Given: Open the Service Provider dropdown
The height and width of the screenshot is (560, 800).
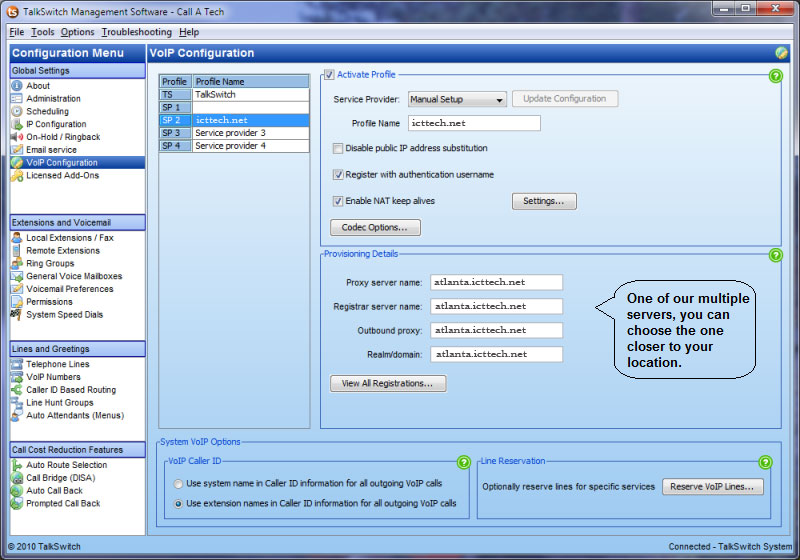Looking at the screenshot, I should (x=458, y=99).
